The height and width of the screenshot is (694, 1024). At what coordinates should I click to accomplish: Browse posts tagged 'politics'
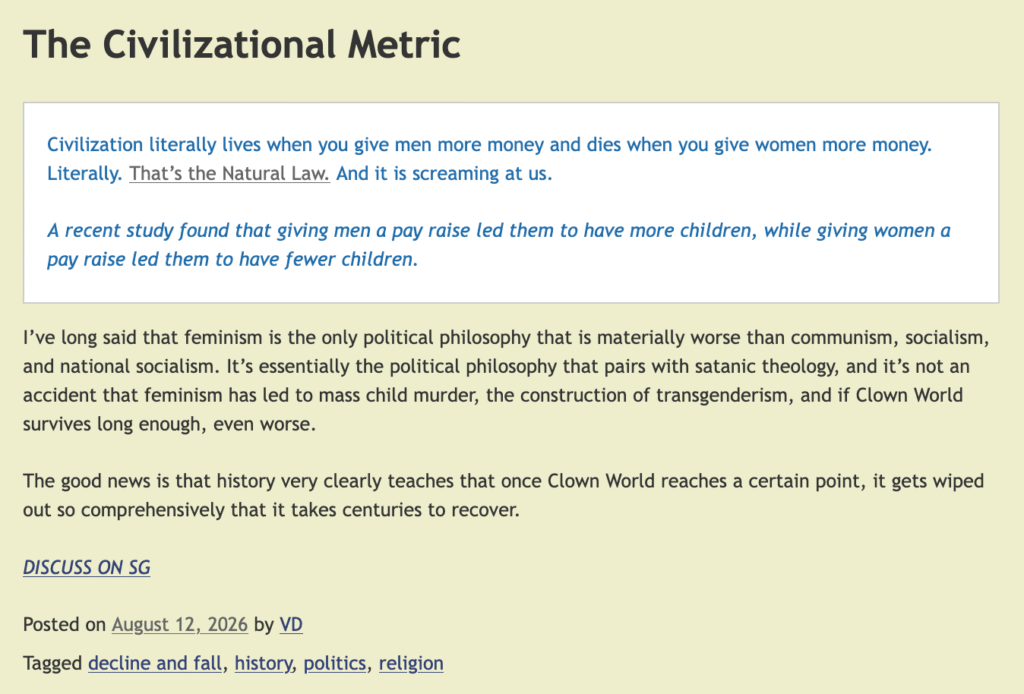pyautogui.click(x=335, y=663)
